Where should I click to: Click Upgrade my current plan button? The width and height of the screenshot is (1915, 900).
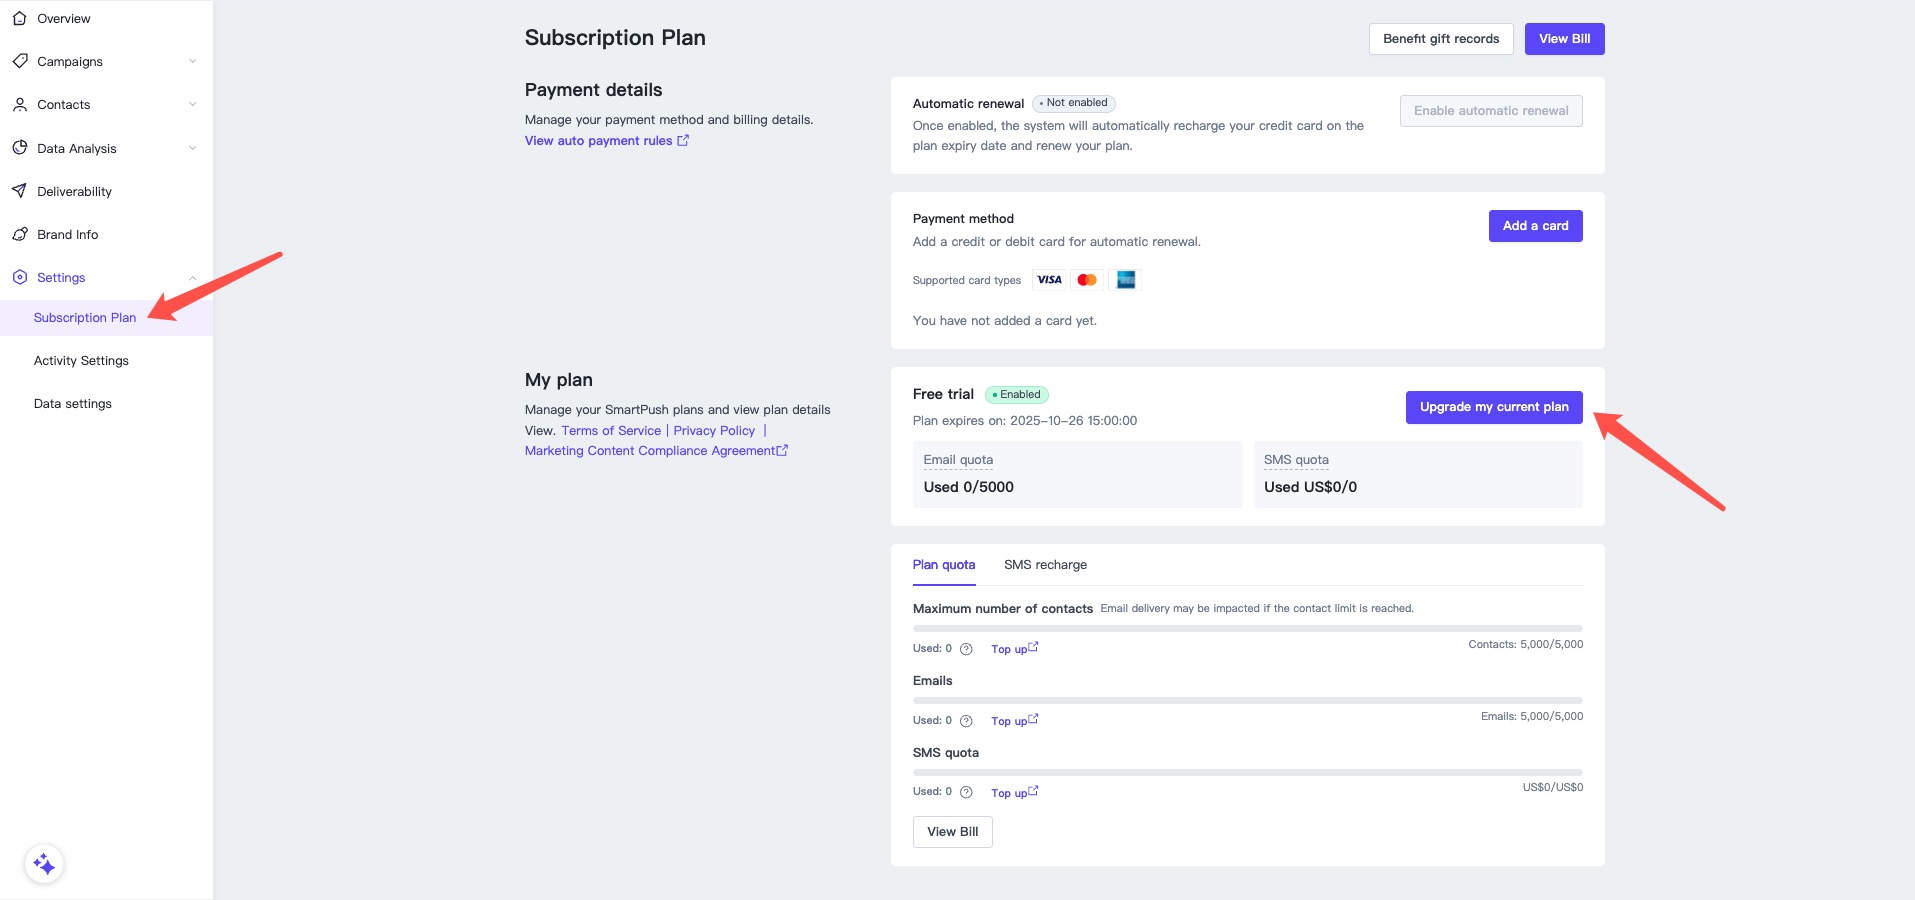[1493, 407]
